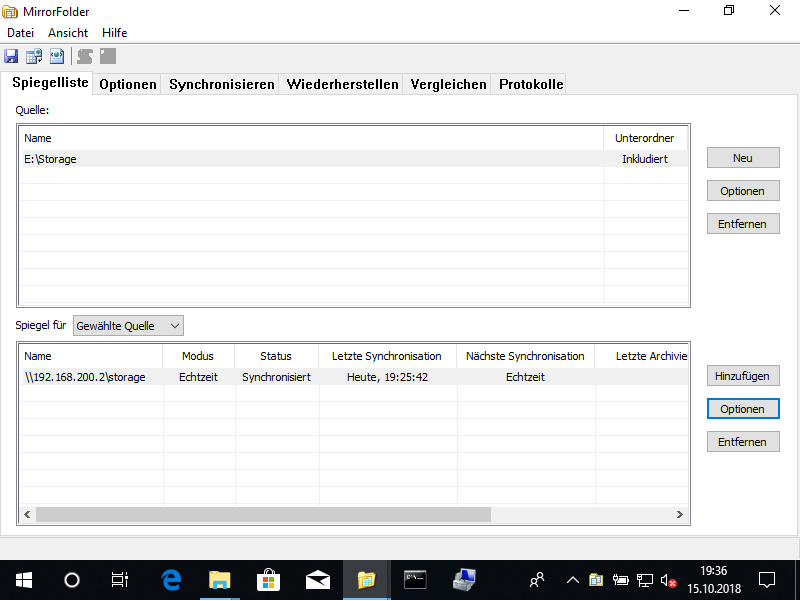The height and width of the screenshot is (600, 800).
Task: Click the save floppy disk toolbar icon
Action: (x=12, y=56)
